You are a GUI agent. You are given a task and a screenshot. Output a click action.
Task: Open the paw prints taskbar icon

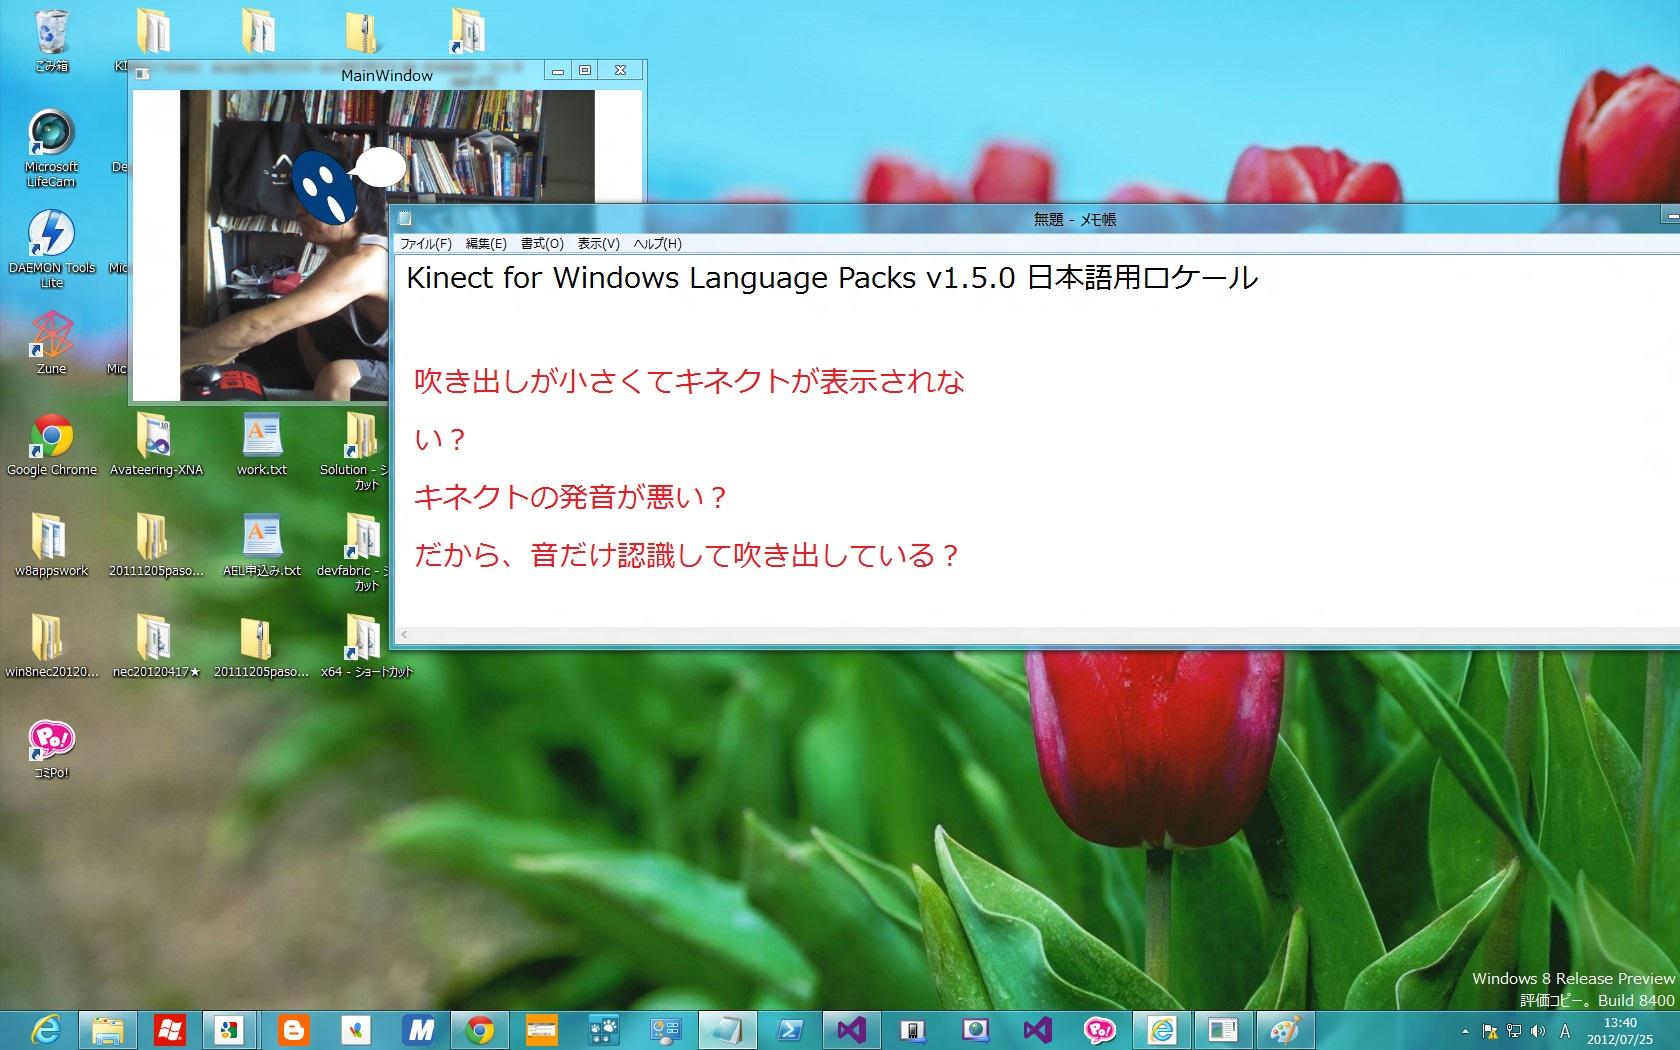[604, 1030]
